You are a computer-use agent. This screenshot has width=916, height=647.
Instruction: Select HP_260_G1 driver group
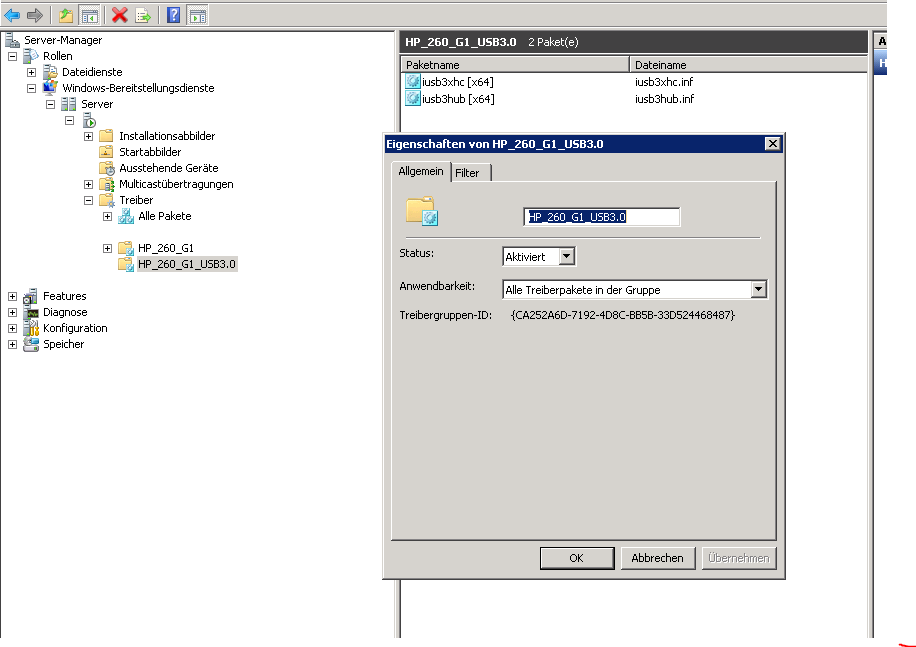coord(165,248)
